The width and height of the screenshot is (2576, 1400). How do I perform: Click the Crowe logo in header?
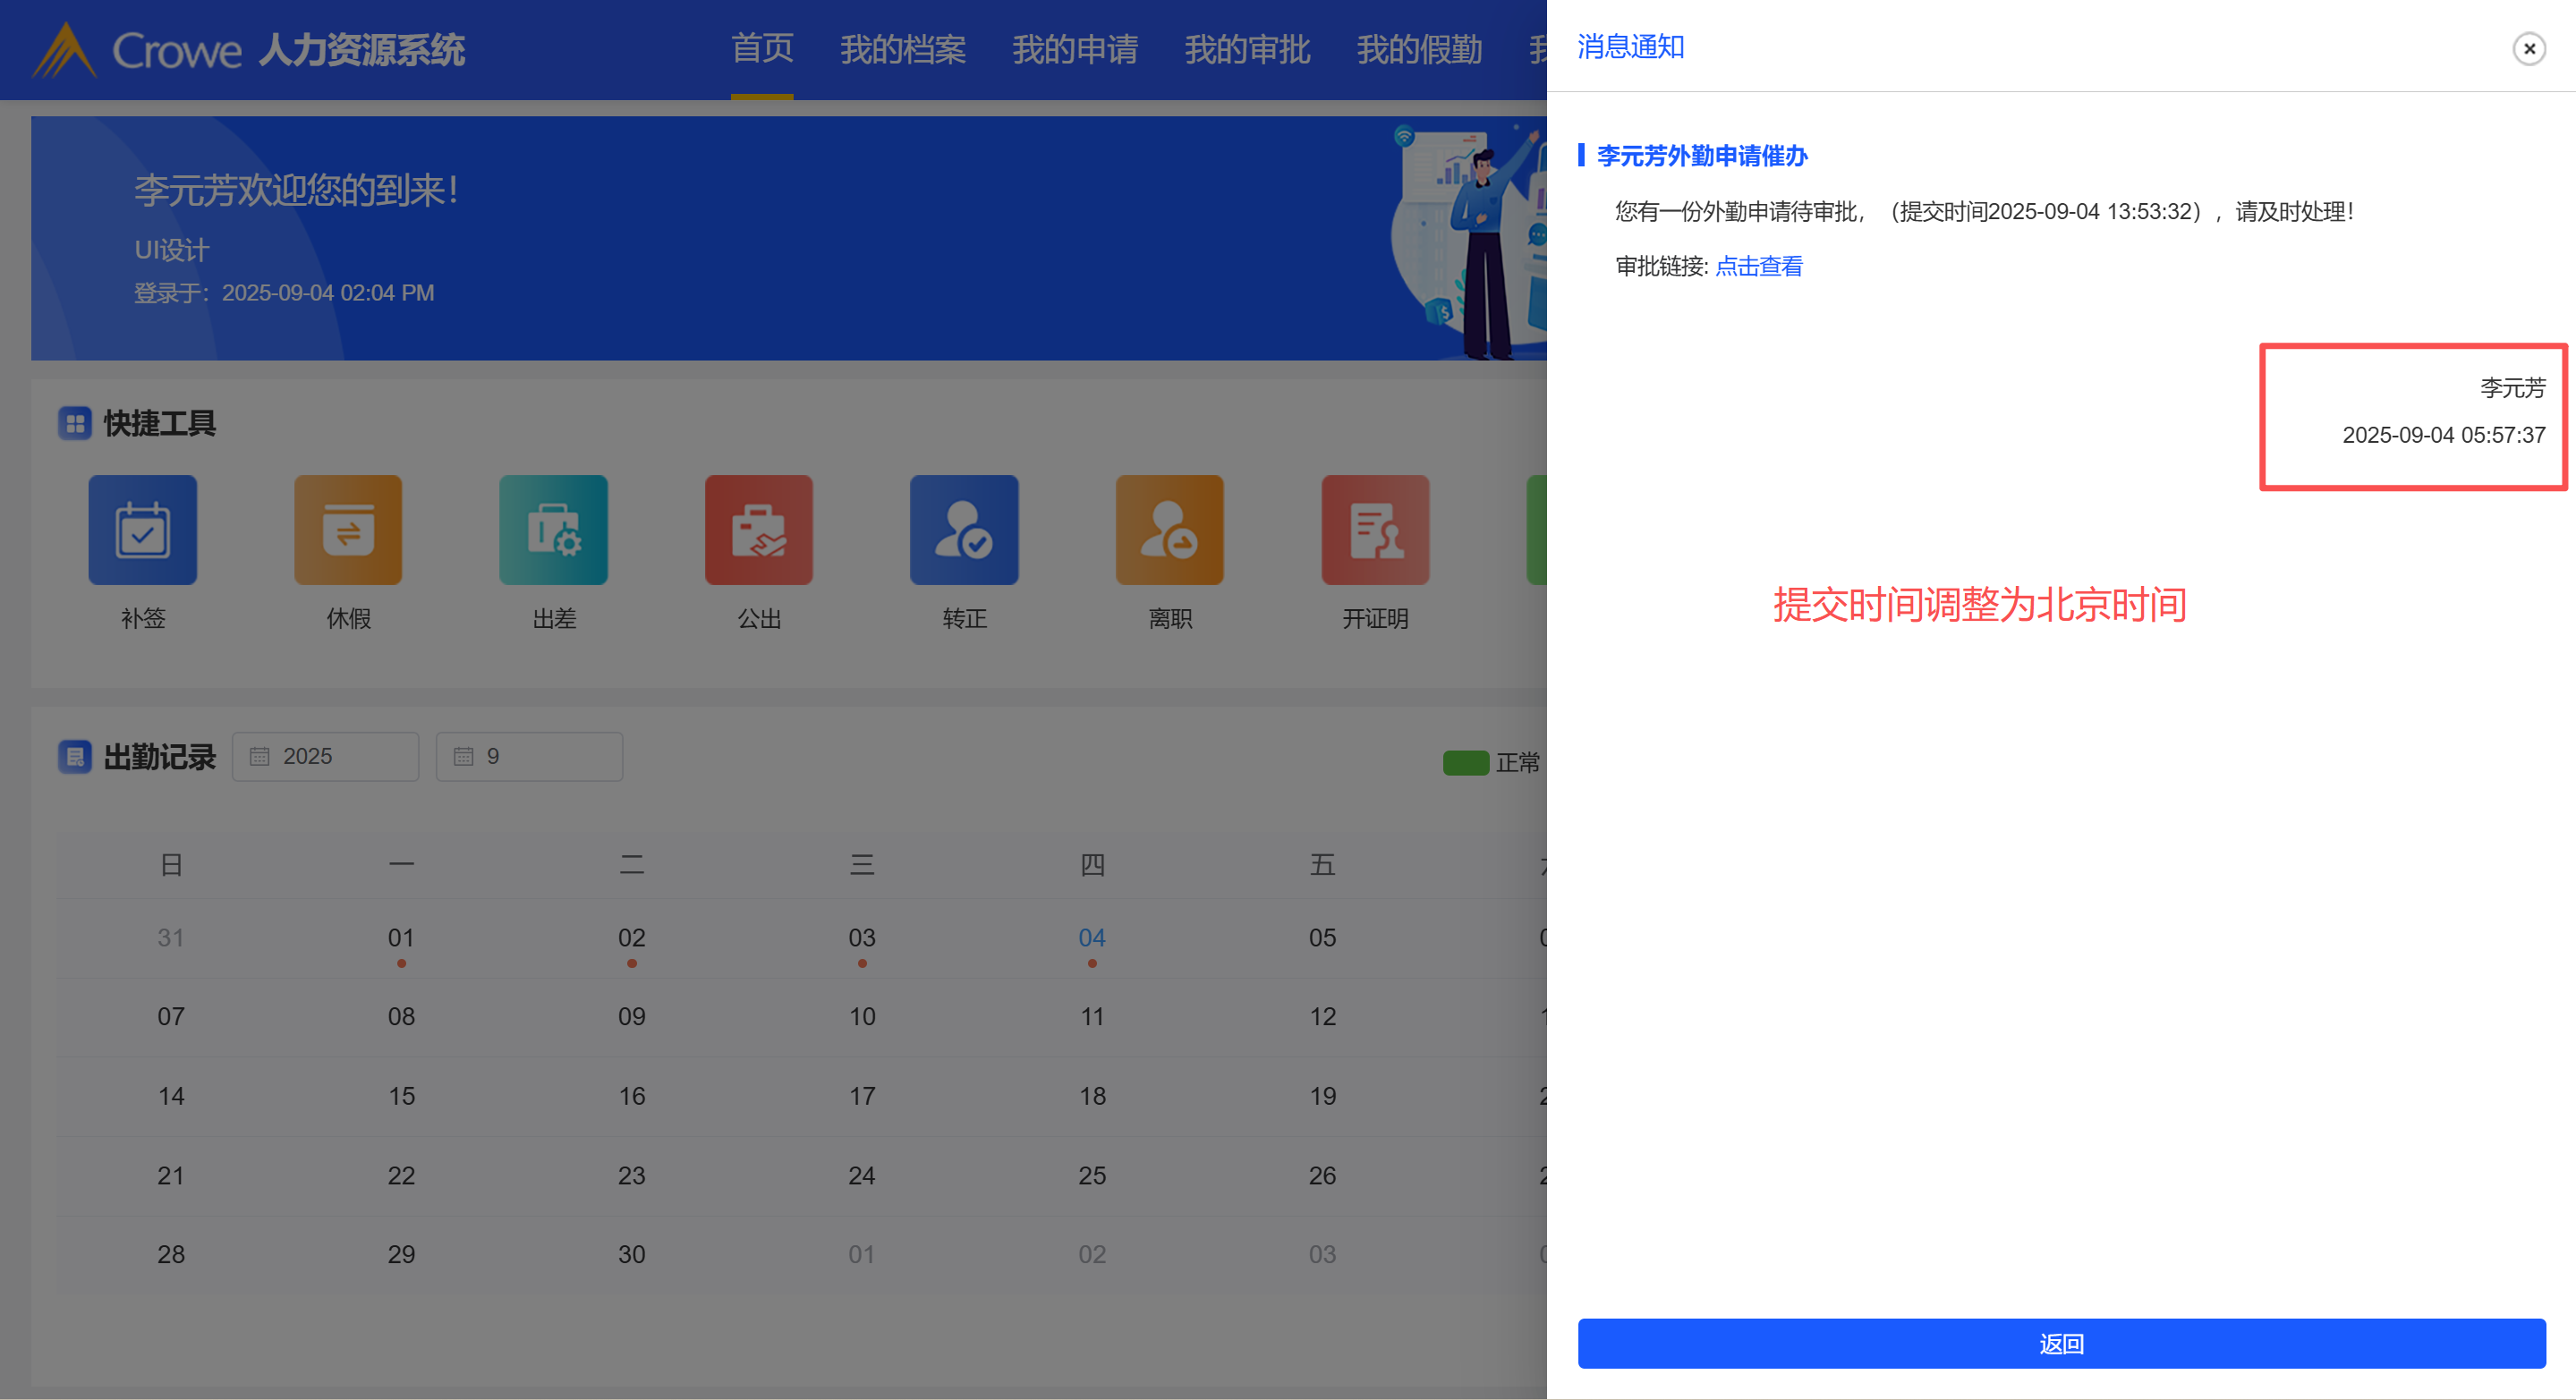(66, 50)
